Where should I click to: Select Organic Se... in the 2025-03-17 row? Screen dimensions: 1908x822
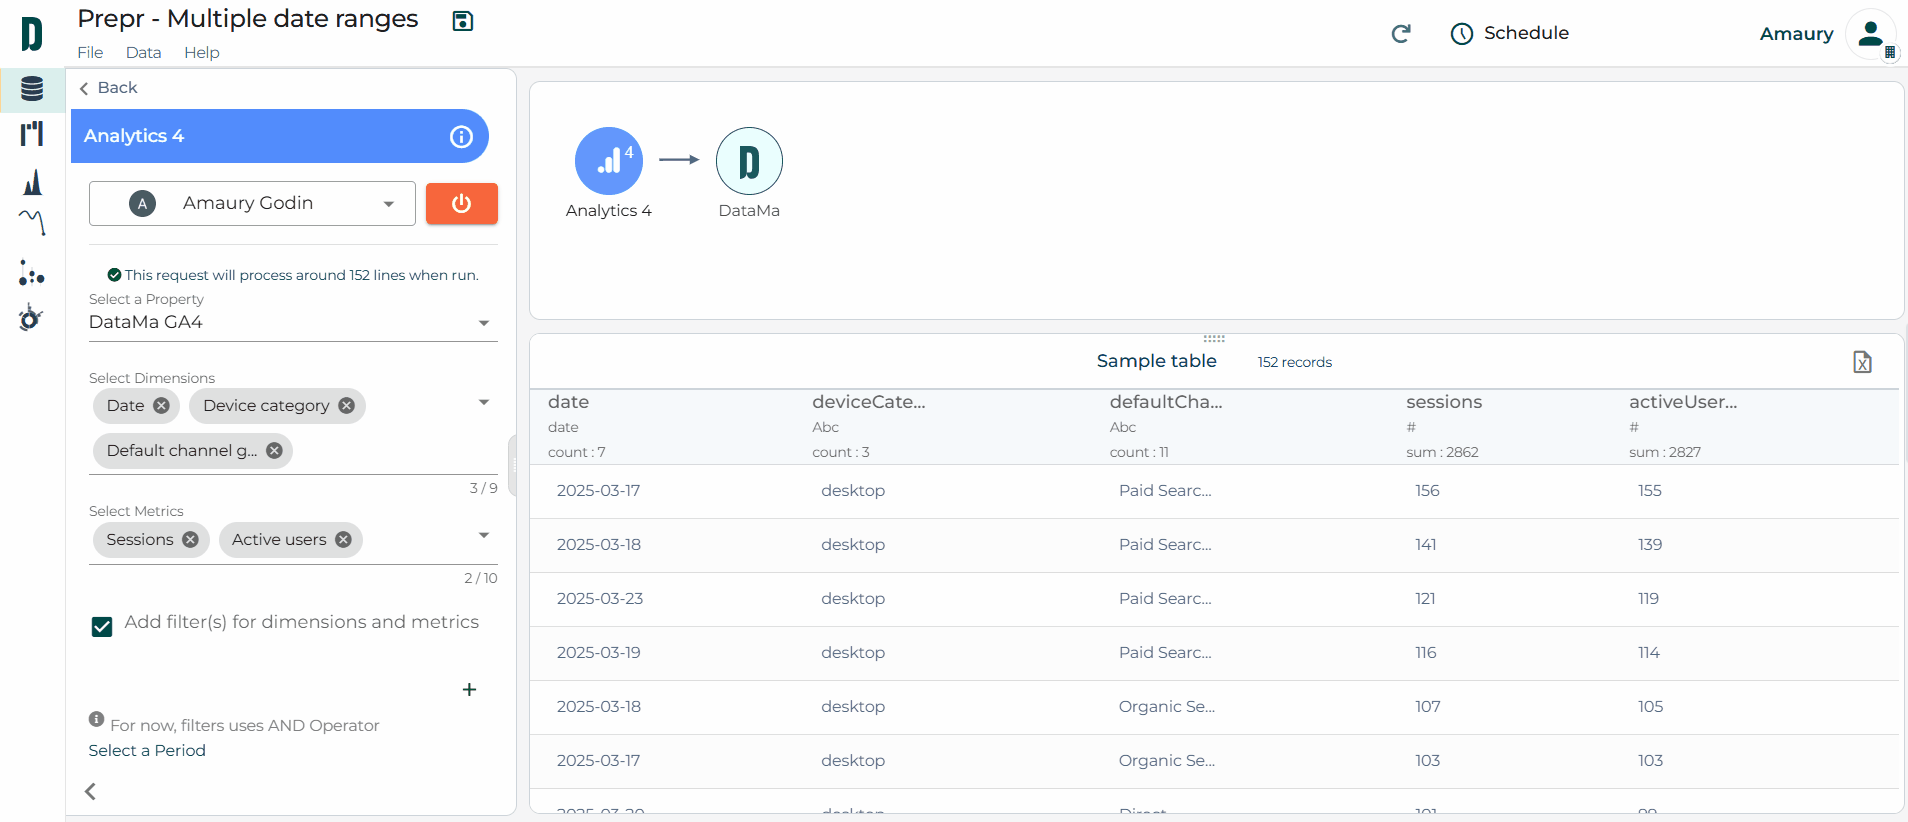pos(1167,761)
